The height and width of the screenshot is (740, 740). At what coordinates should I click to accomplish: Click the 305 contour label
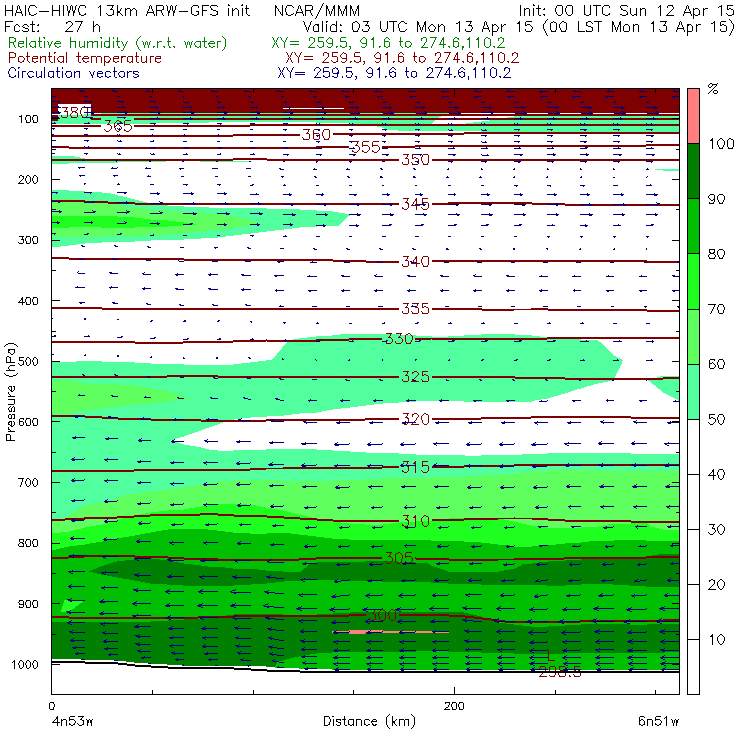click(399, 558)
